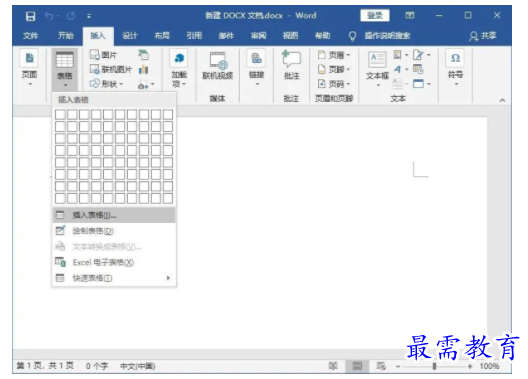The width and height of the screenshot is (528, 379).
Task: Click zoom out minus button
Action: click(x=398, y=366)
